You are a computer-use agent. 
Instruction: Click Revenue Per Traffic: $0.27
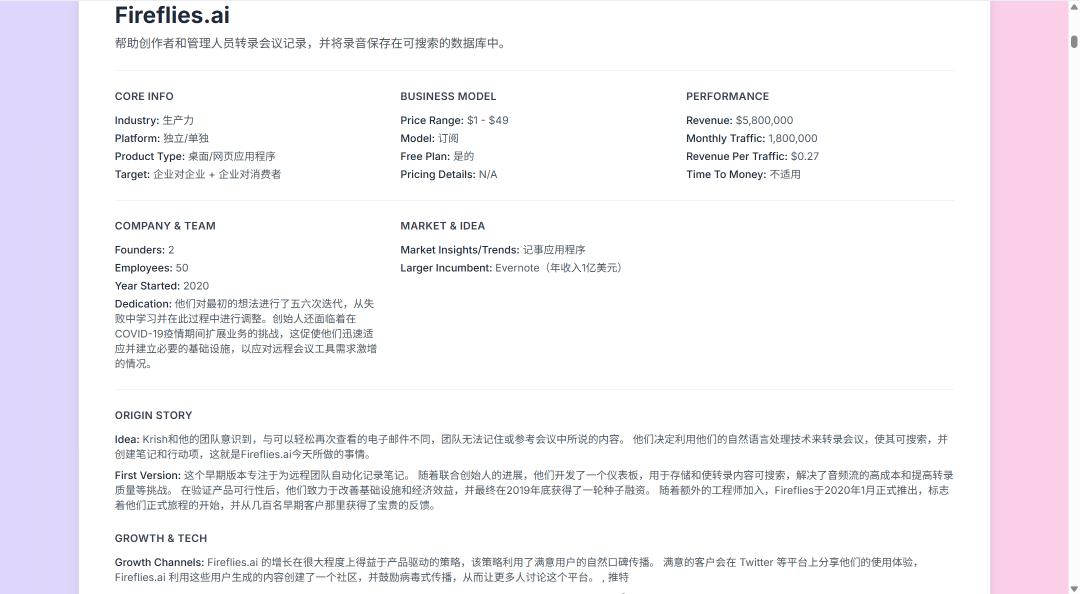coord(752,156)
